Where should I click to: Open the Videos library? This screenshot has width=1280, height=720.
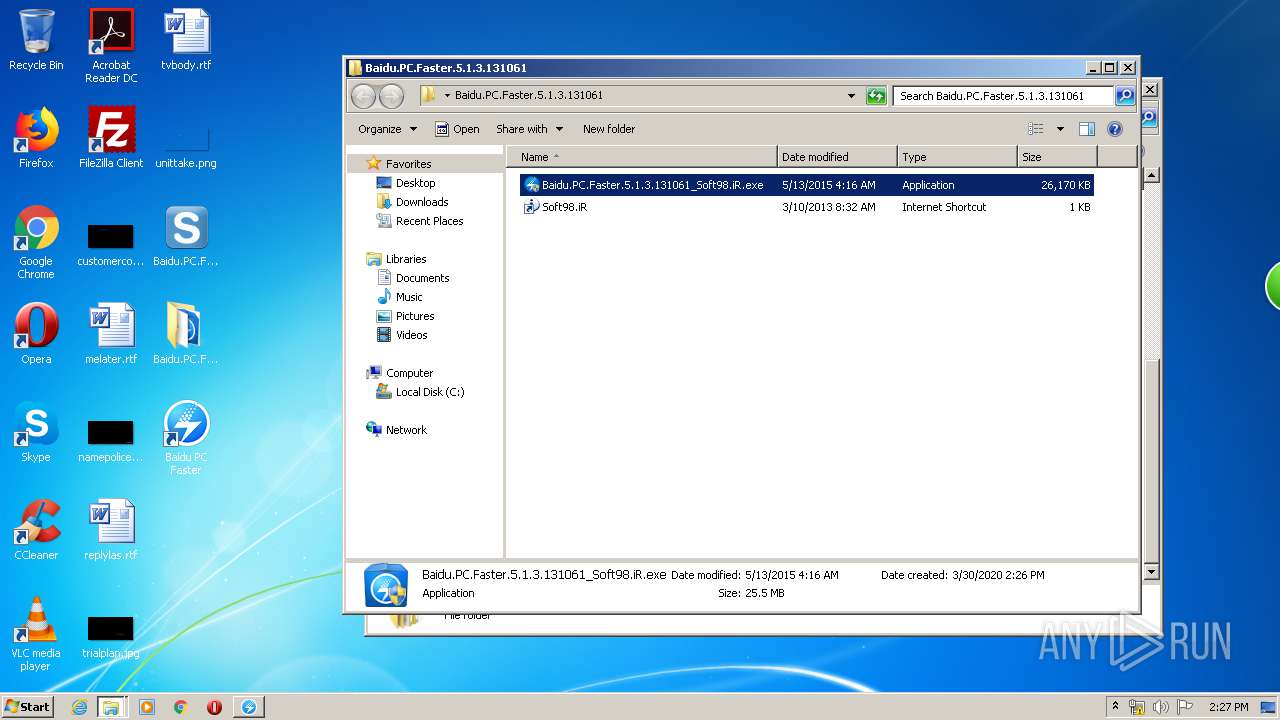point(411,335)
